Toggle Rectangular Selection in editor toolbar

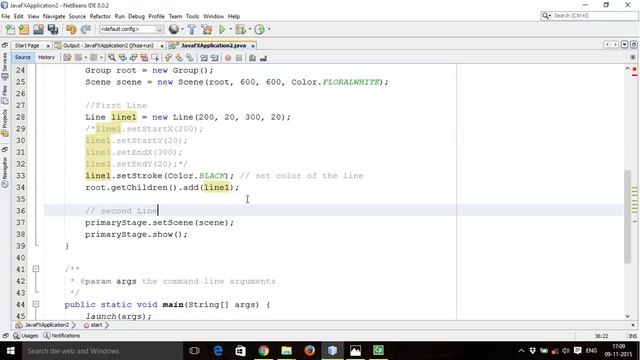pyautogui.click(x=155, y=58)
